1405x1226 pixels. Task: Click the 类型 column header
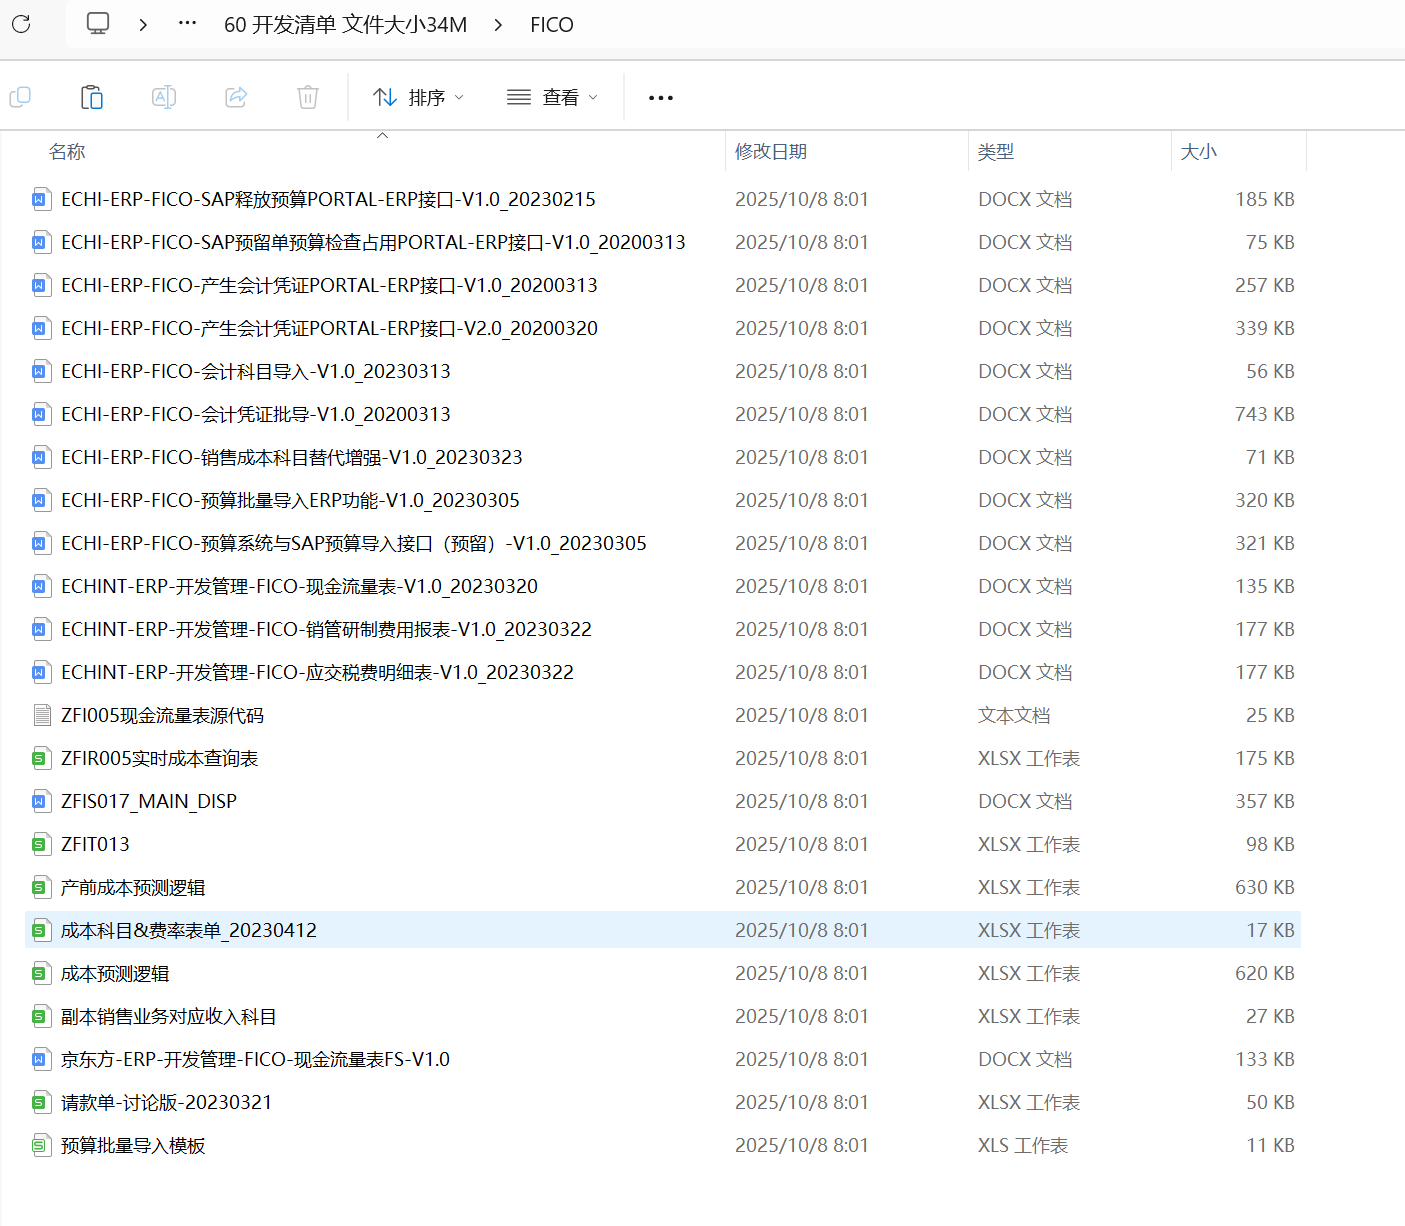pos(995,152)
